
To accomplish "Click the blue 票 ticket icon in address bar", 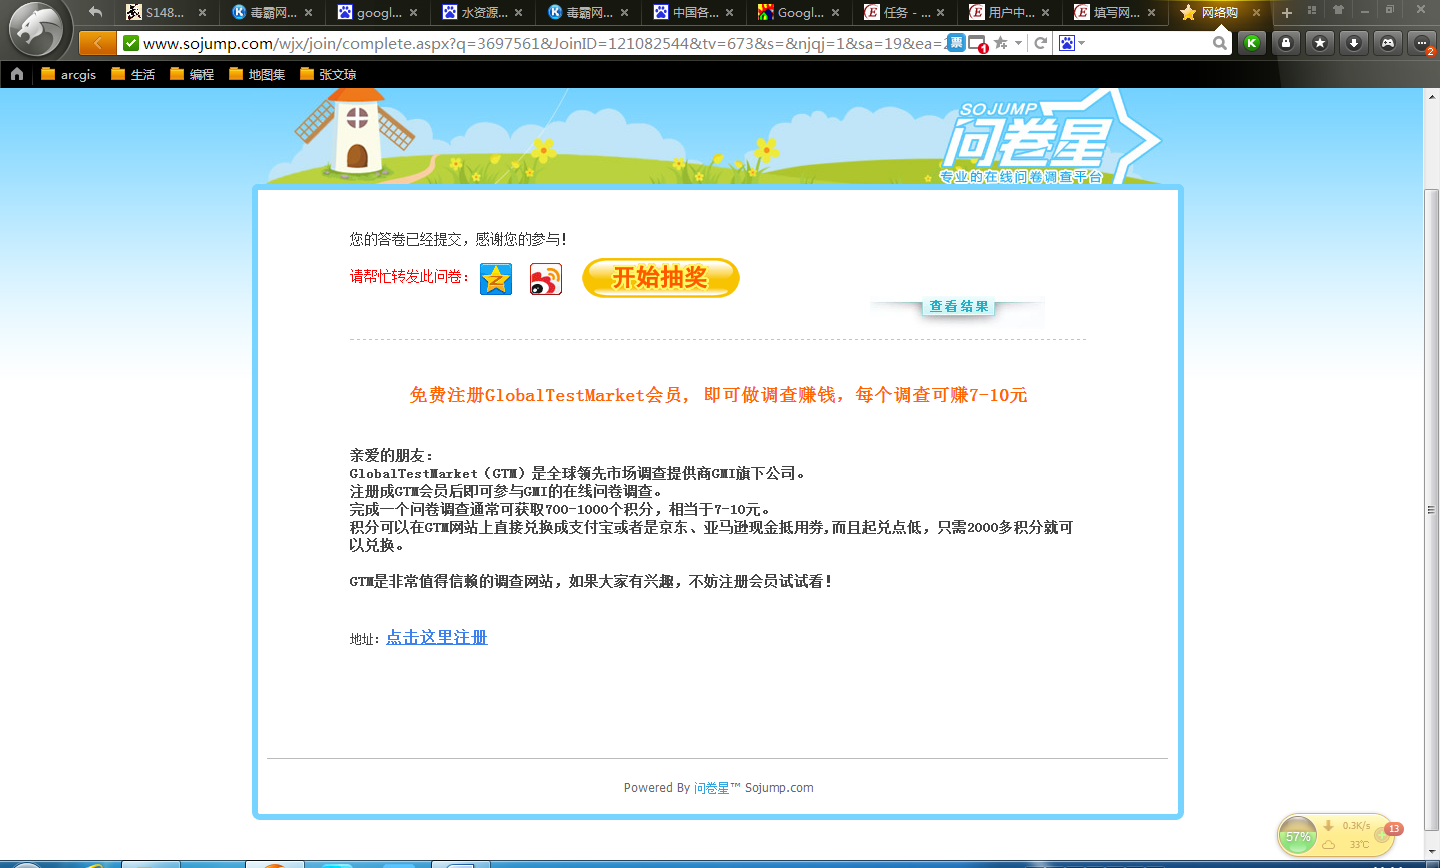I will 956,43.
